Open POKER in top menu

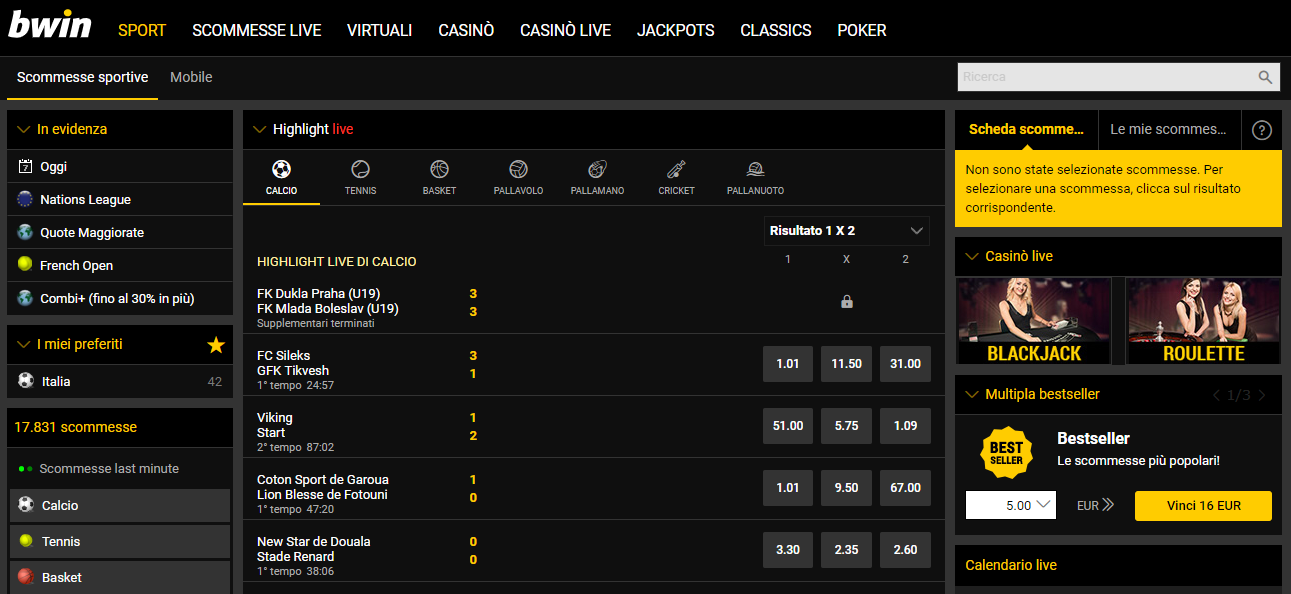tap(862, 30)
